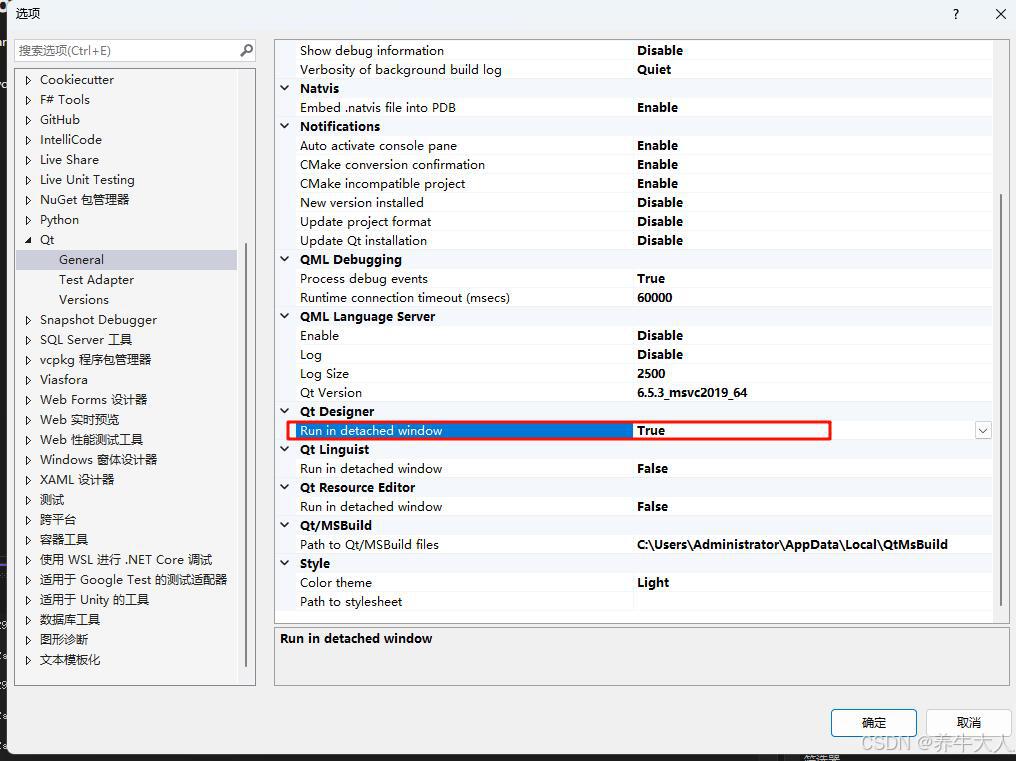
Task: Collapse the Qt/MSBuild section chevron
Action: 284,525
